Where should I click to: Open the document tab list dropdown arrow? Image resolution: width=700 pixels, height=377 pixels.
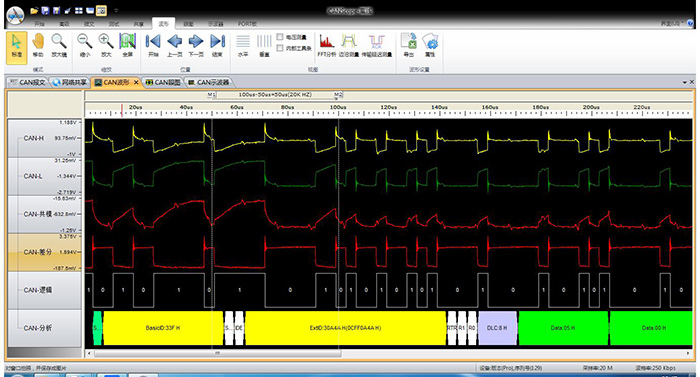coord(685,82)
